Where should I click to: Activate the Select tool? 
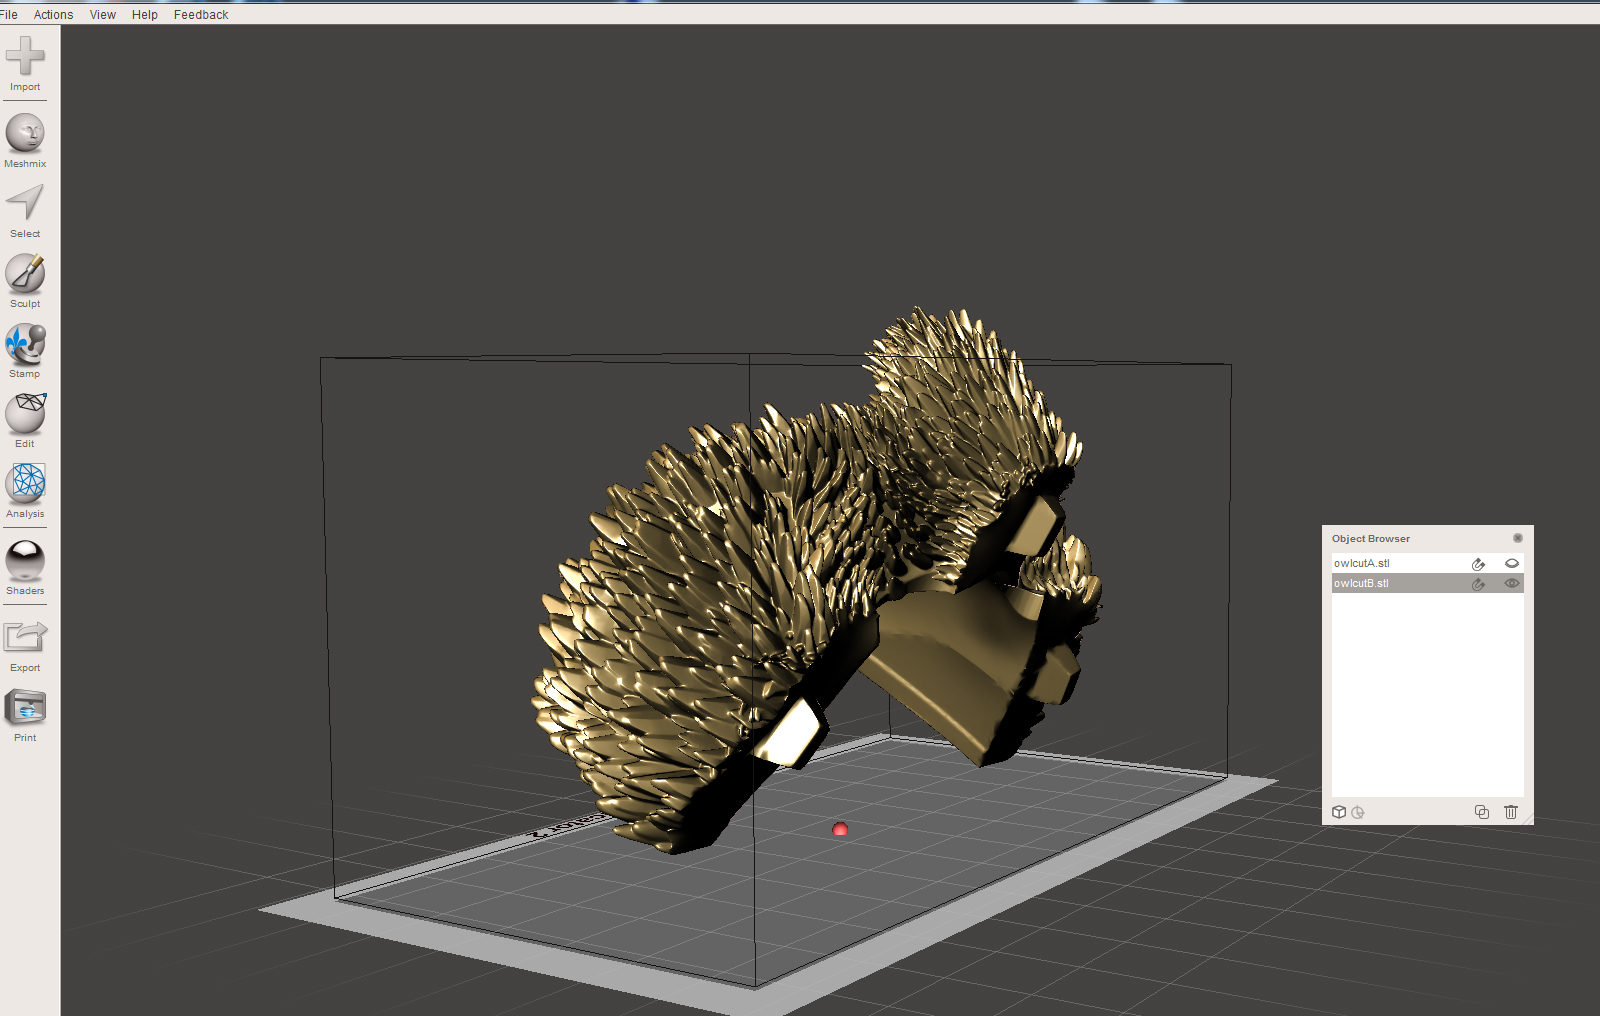[25, 205]
